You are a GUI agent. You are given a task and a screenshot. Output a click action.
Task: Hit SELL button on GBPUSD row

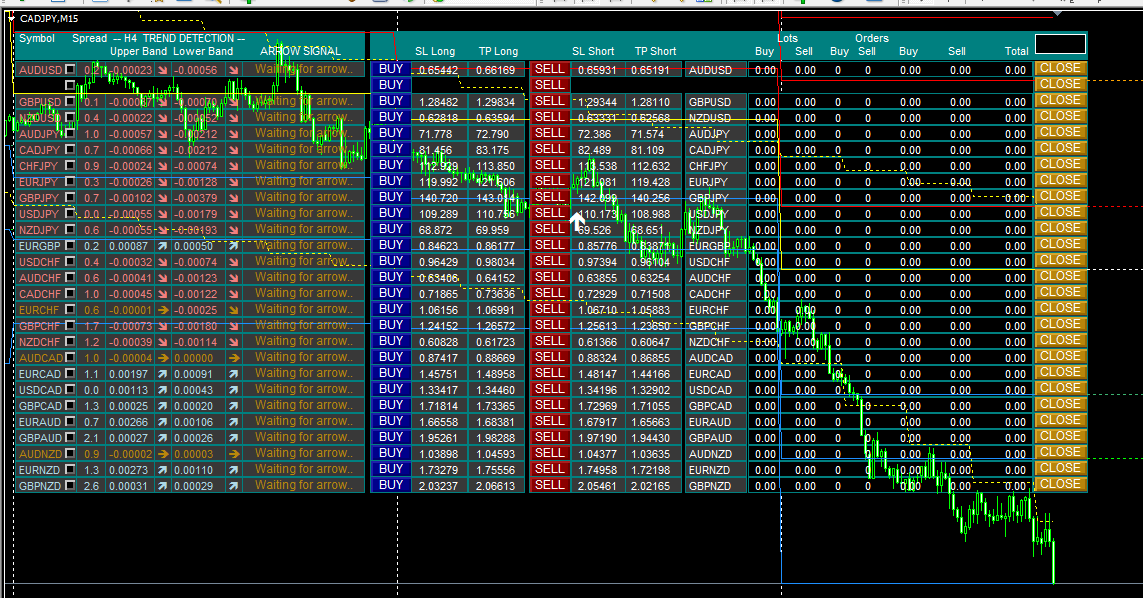coord(550,101)
